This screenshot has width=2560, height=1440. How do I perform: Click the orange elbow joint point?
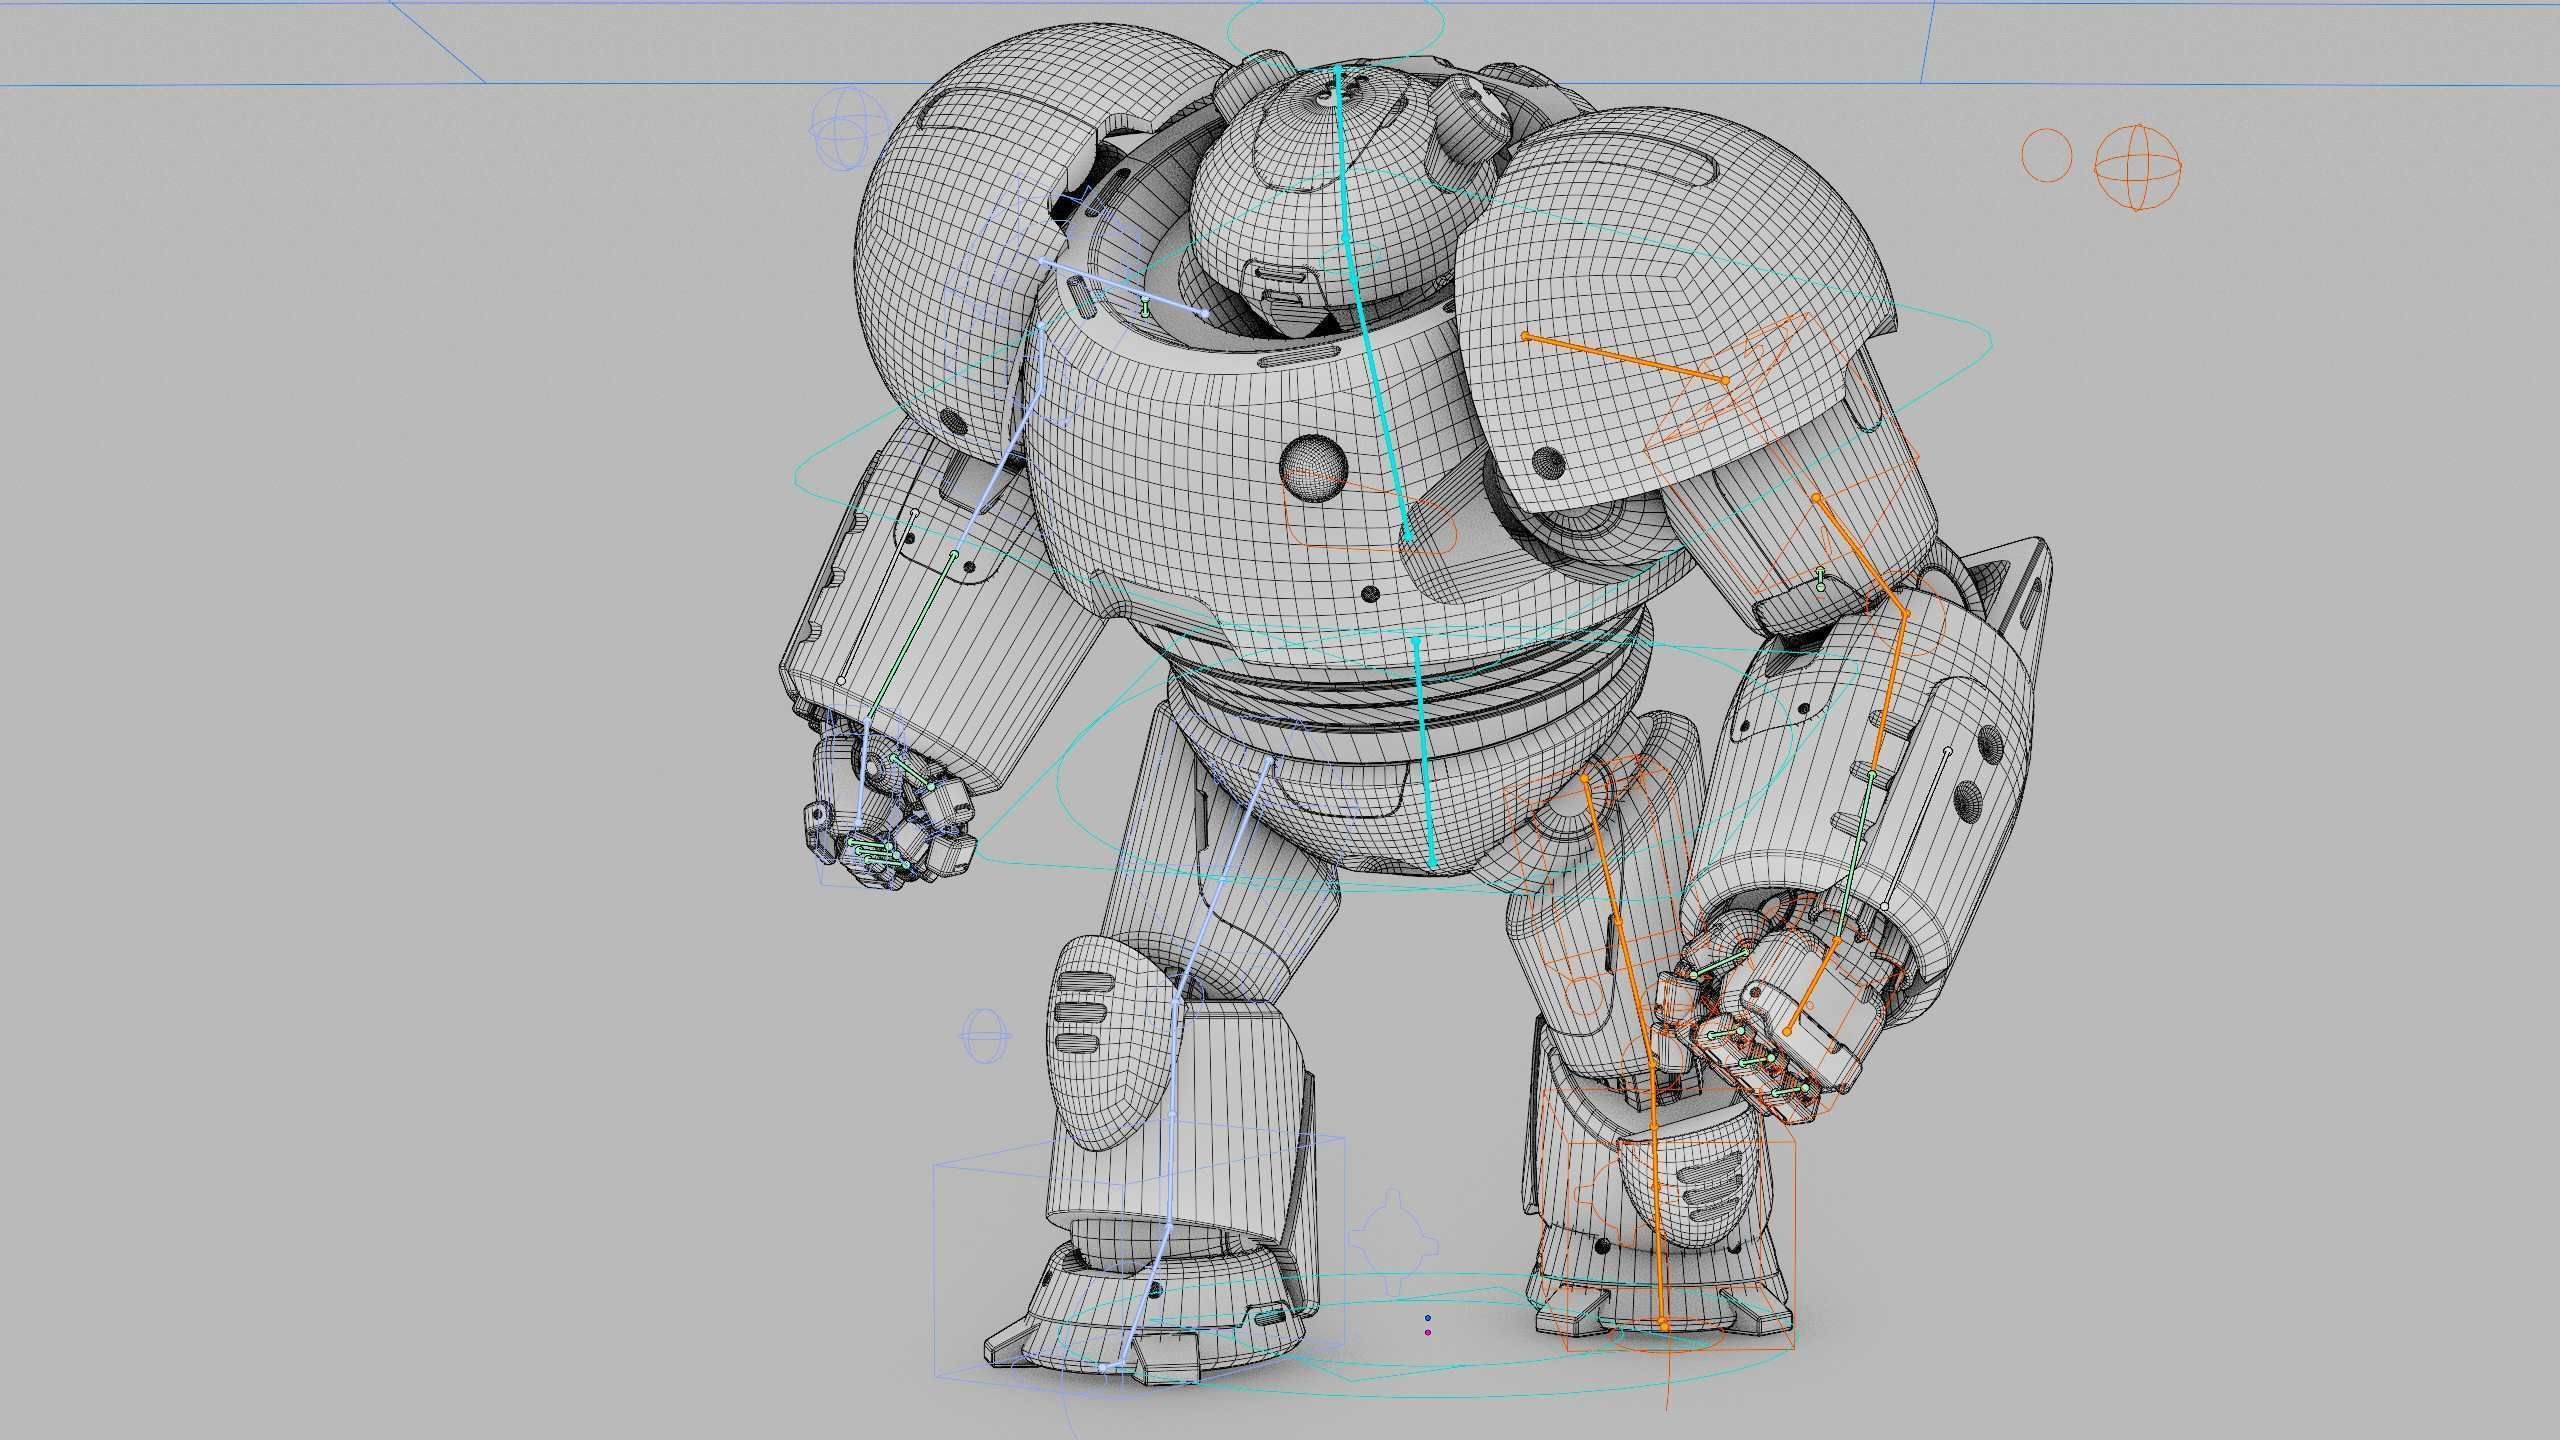click(x=1906, y=613)
